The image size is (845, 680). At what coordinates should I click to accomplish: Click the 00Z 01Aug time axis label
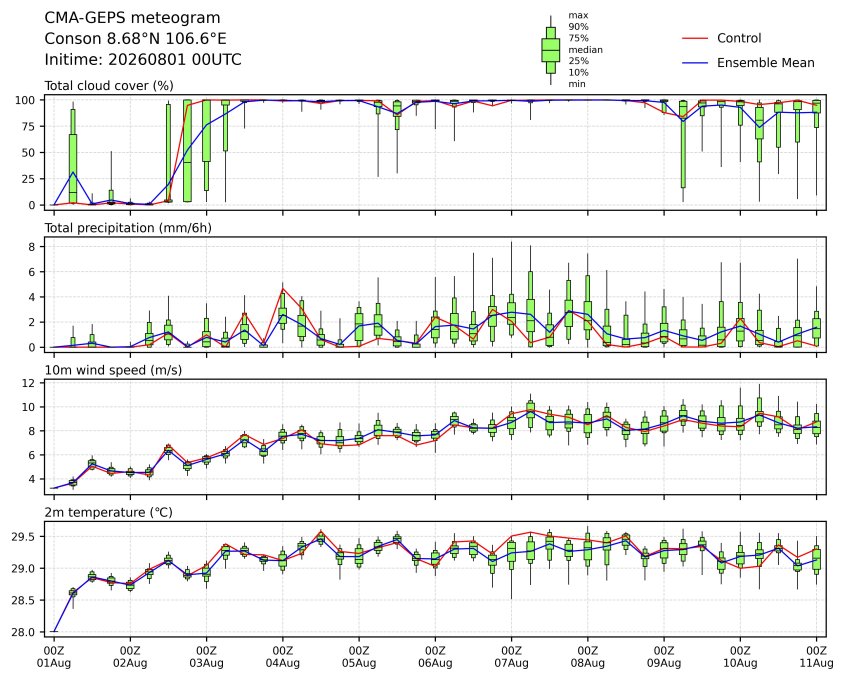[x=54, y=657]
